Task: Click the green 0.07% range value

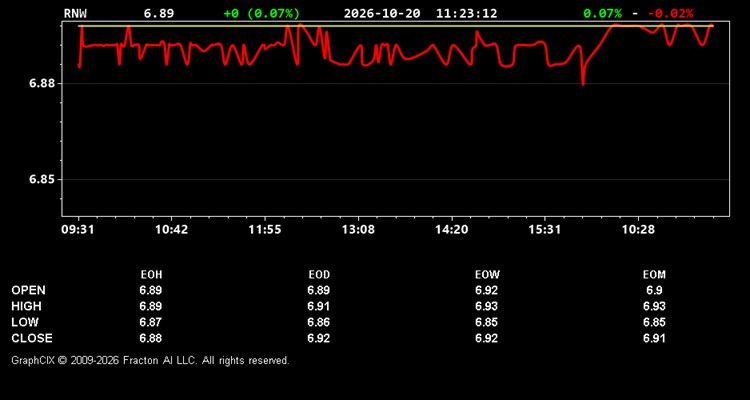Action: pos(602,13)
